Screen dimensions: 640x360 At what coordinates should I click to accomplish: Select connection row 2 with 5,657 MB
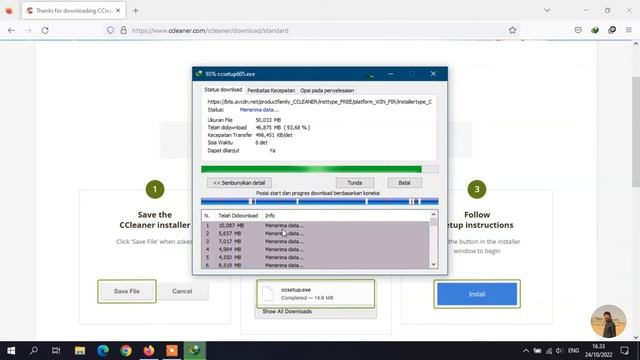coord(315,233)
